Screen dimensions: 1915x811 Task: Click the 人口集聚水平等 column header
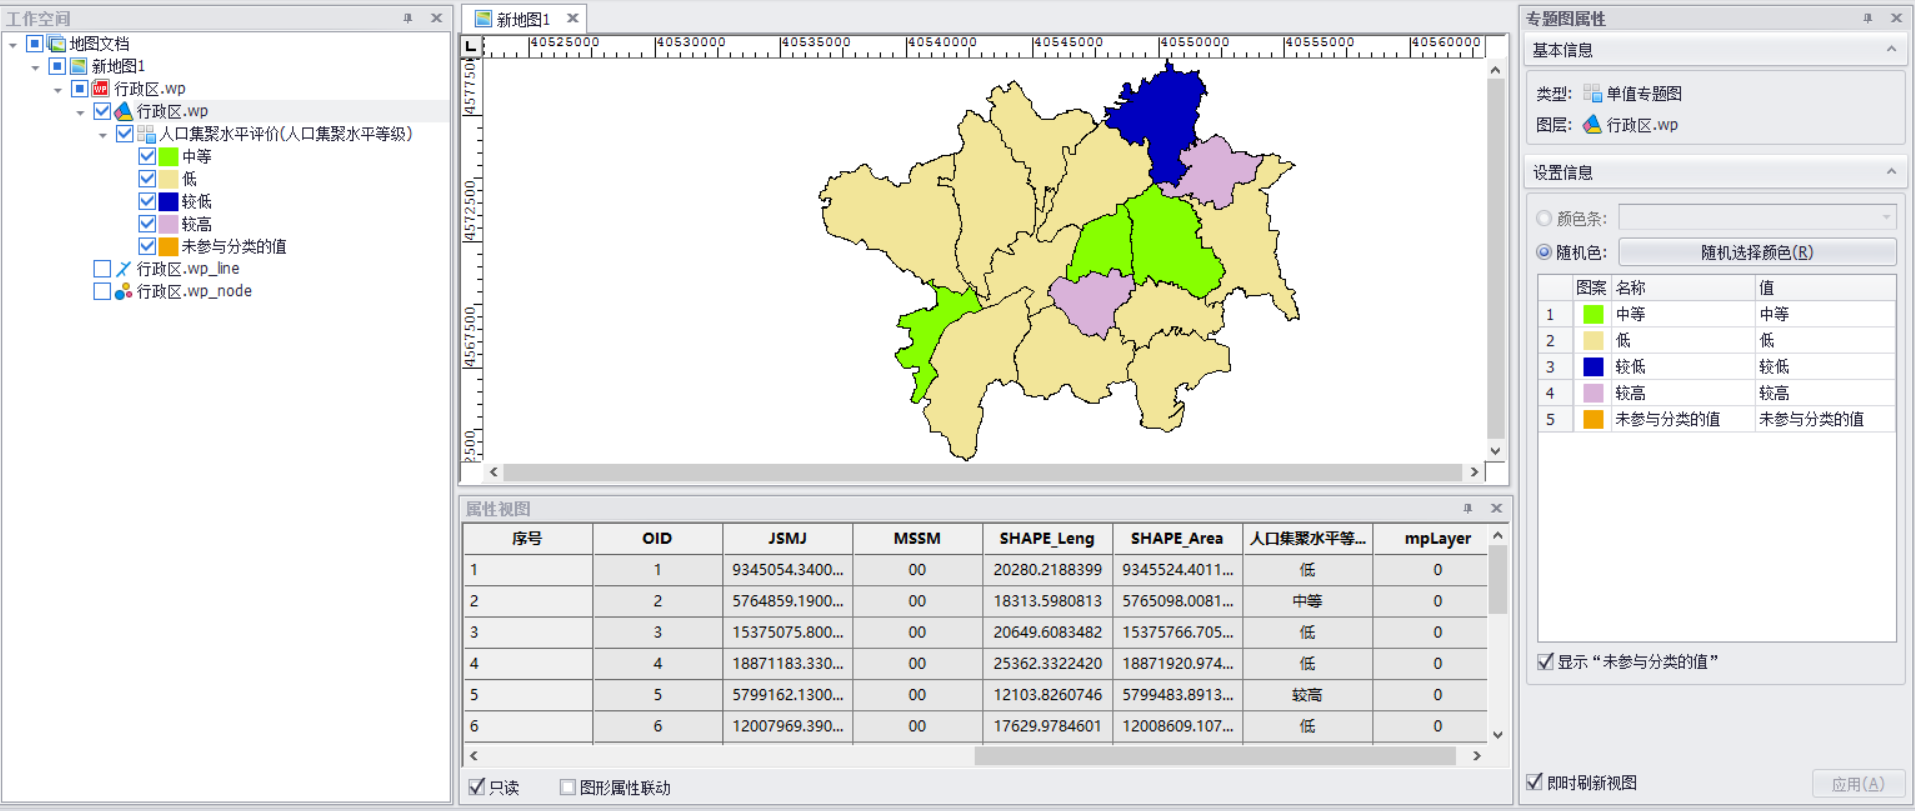[1307, 538]
